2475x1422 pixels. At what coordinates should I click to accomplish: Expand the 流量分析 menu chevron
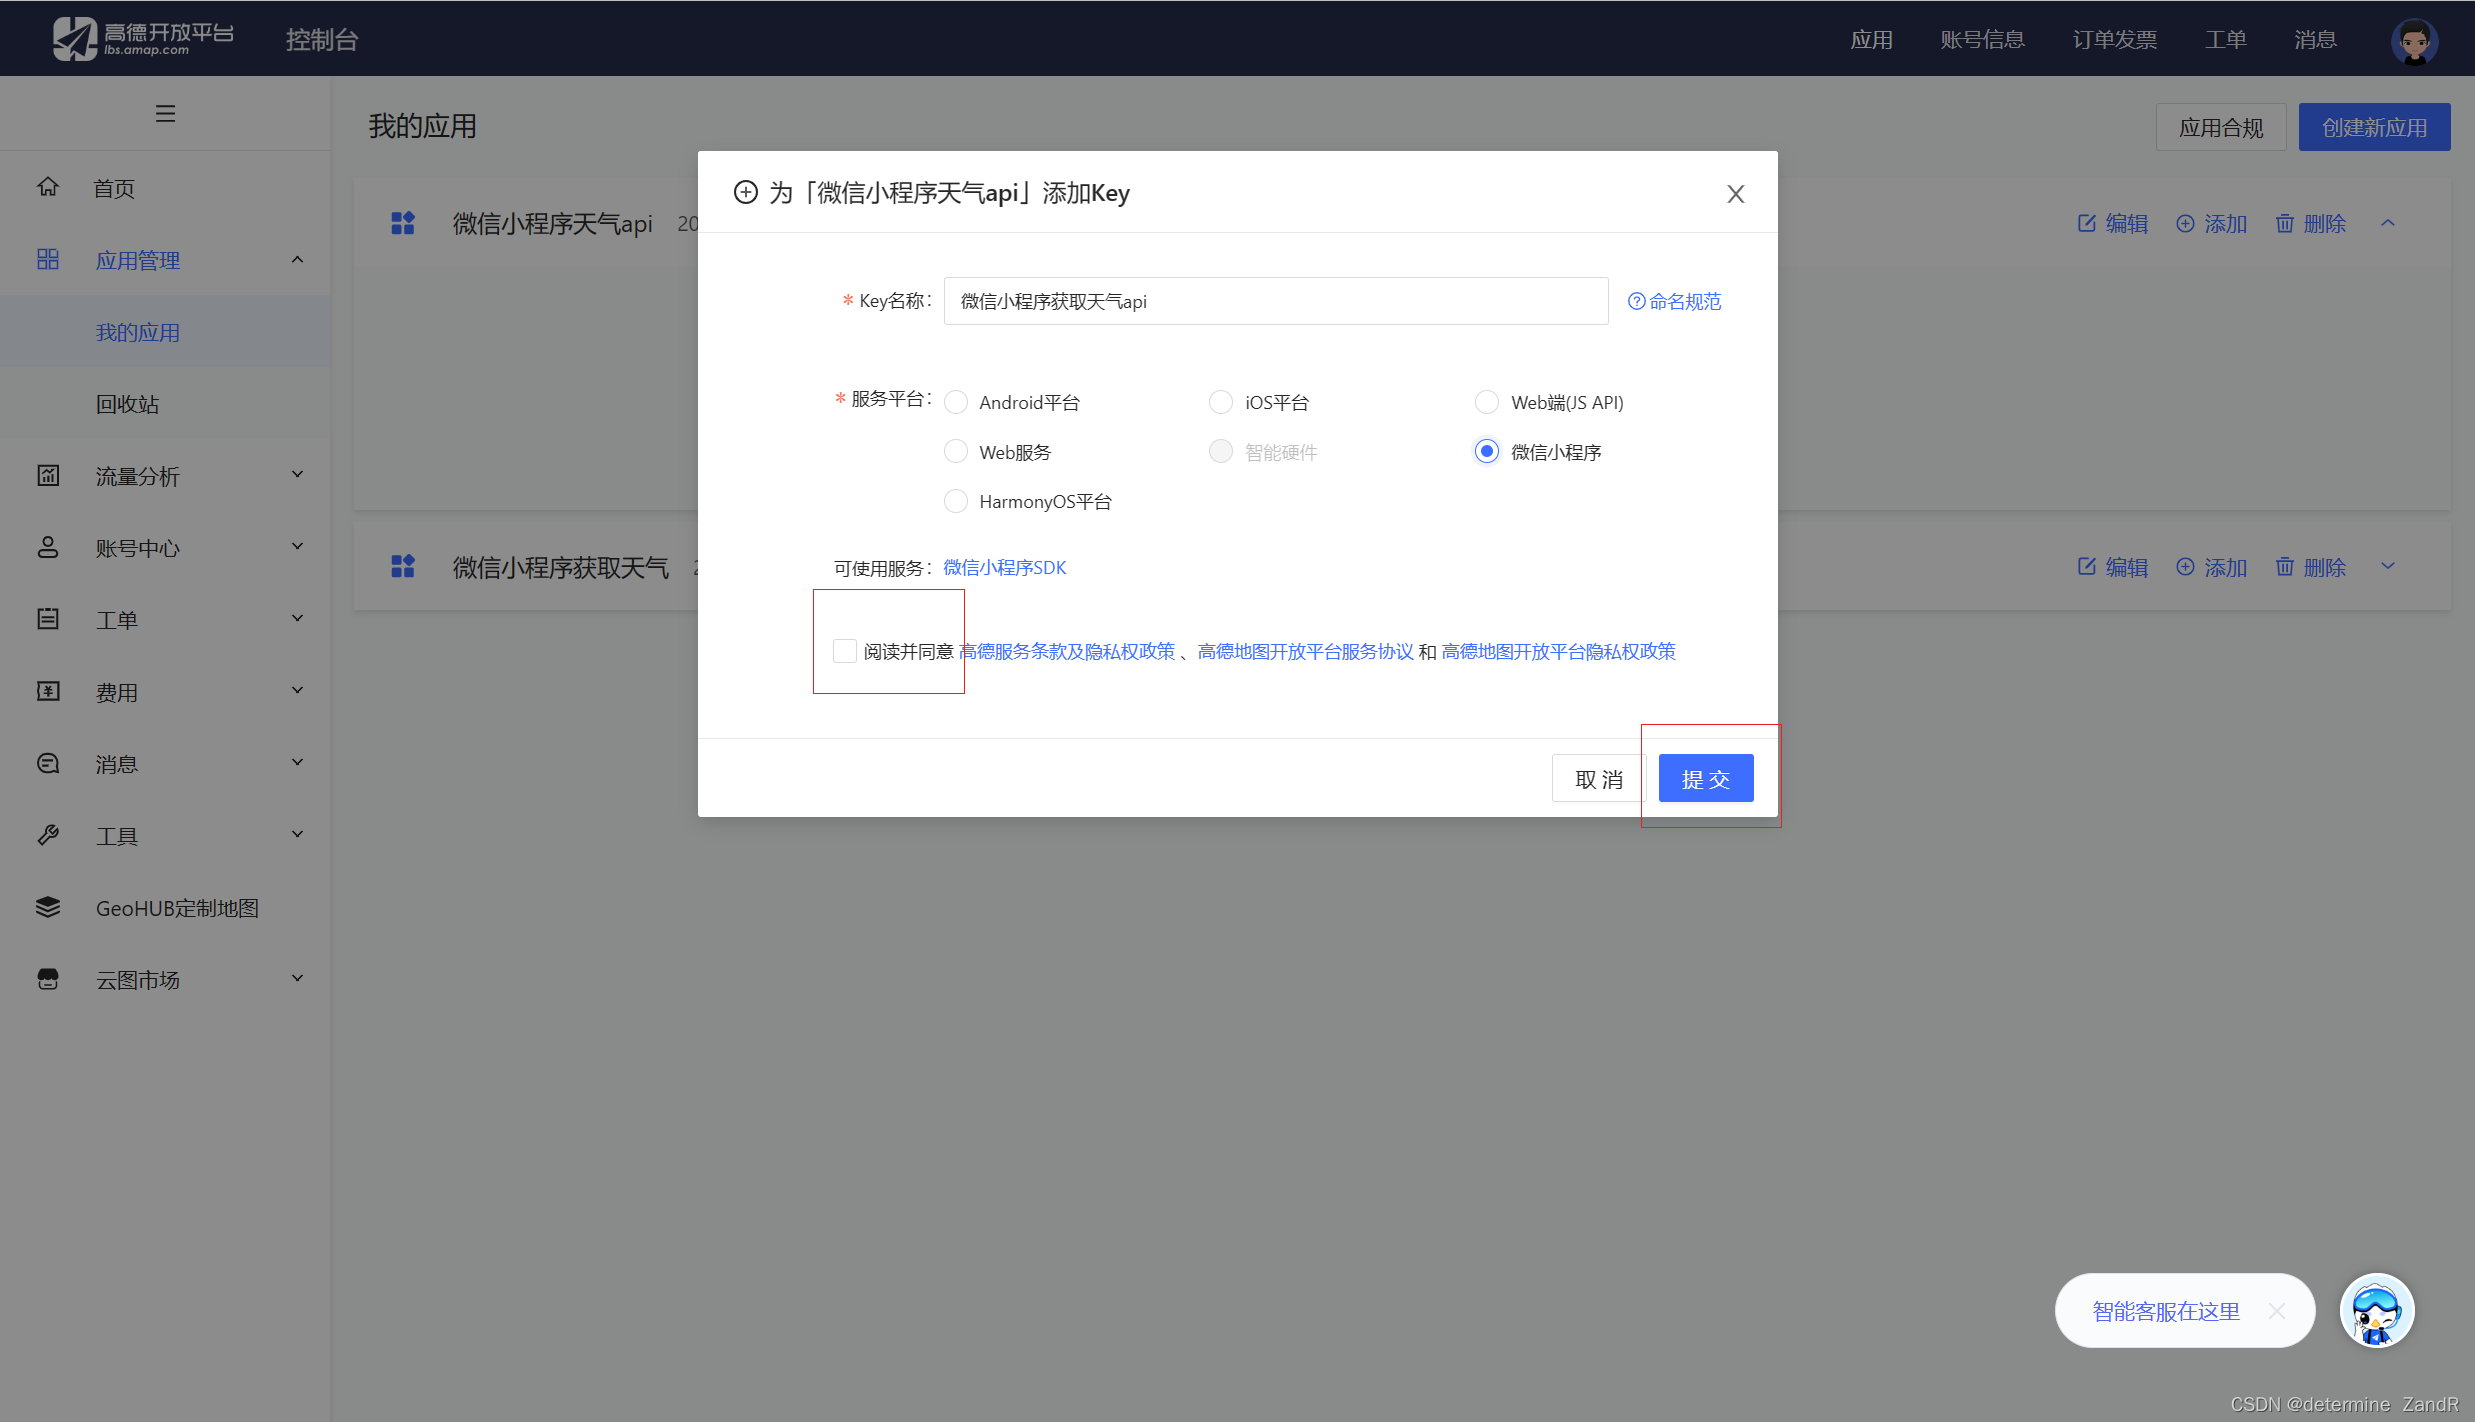pyautogui.click(x=297, y=474)
